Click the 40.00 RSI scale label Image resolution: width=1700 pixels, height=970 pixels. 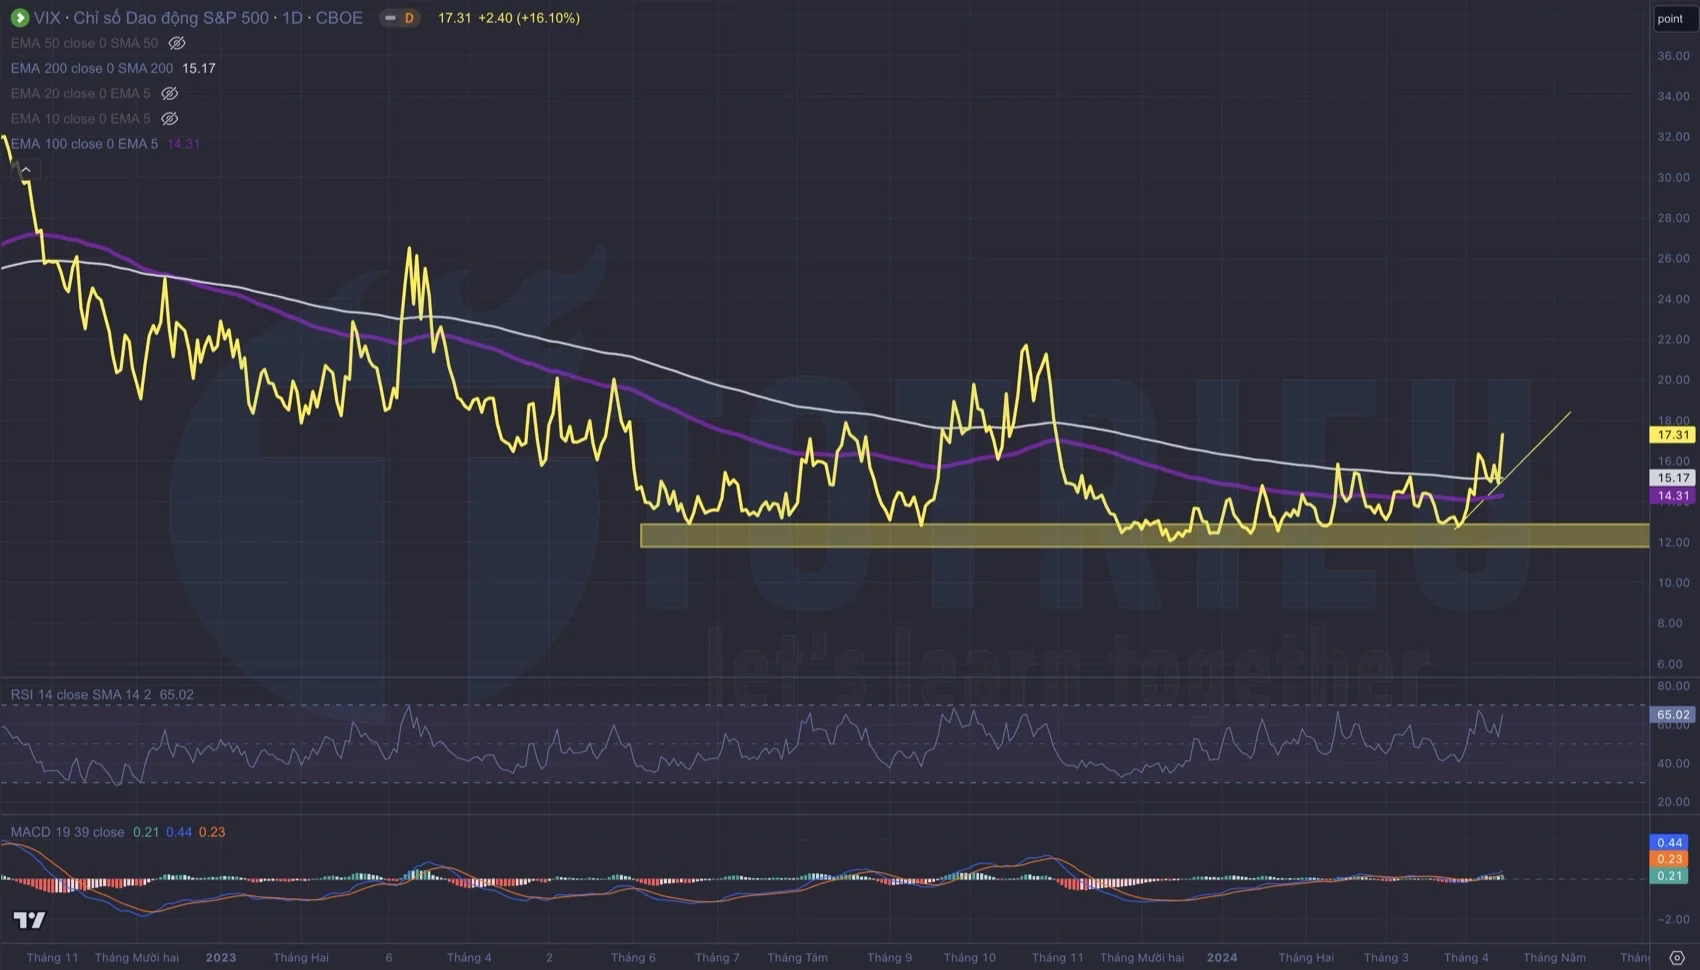1673,763
